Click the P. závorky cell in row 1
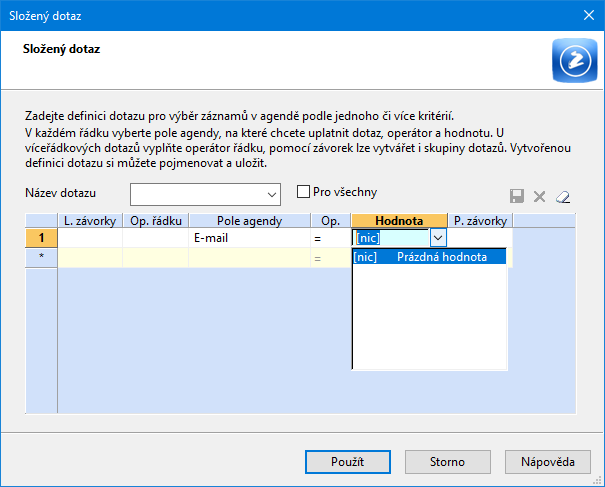This screenshot has width=605, height=487. tap(480, 238)
